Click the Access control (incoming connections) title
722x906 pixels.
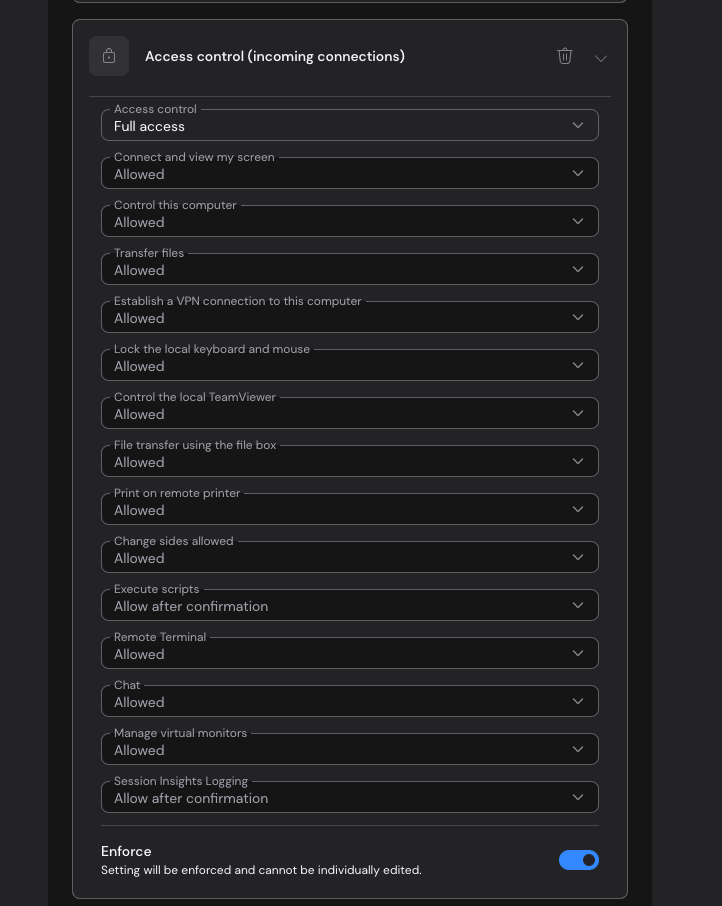point(275,56)
